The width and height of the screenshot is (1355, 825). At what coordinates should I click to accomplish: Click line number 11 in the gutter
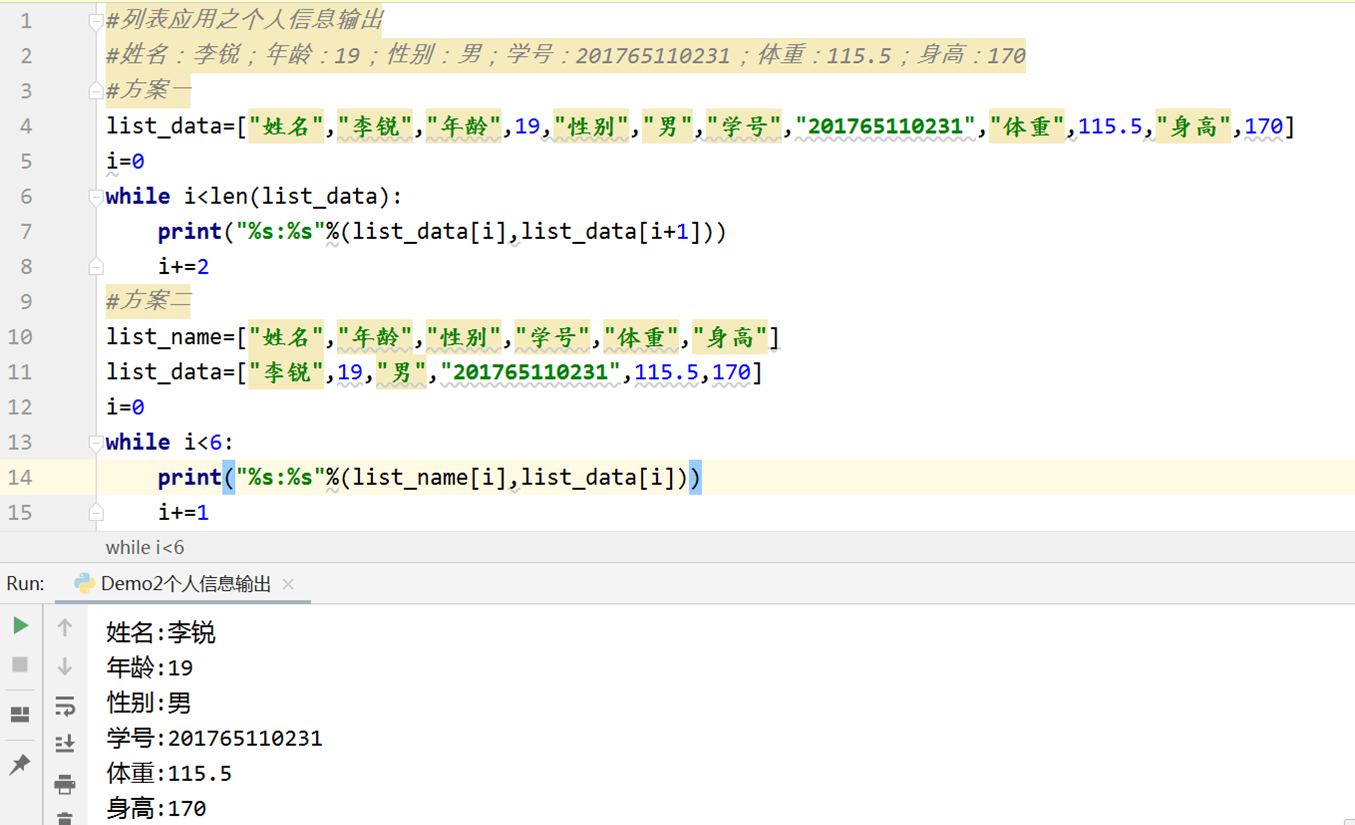click(x=20, y=372)
